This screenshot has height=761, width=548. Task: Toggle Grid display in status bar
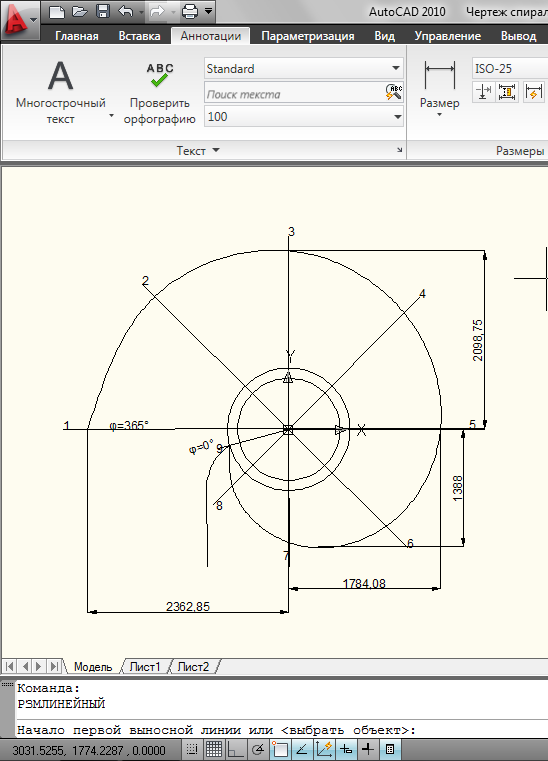[x=214, y=750]
